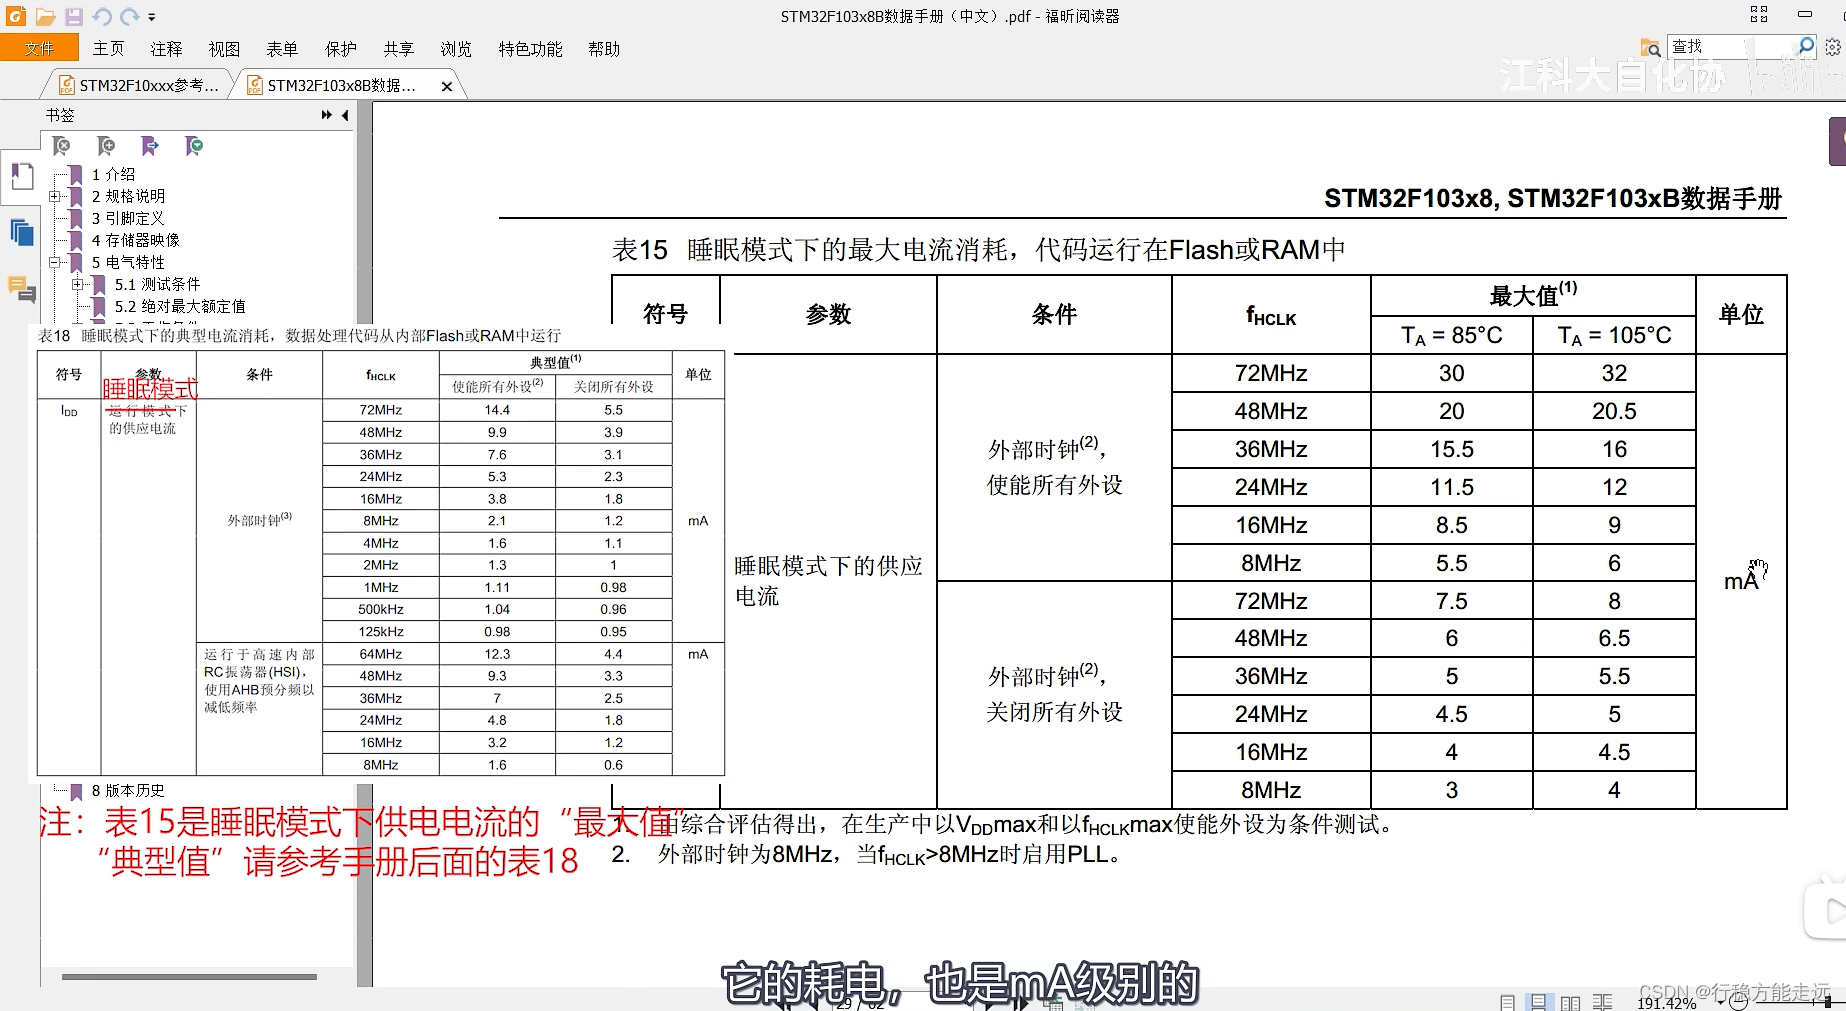Screen dimensions: 1846x1011
Task: Select bookmark 4 存储器映像
Action: [135, 240]
